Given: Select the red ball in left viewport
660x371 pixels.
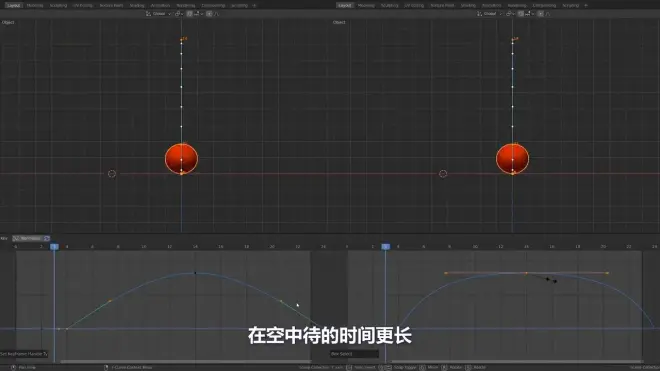Looking at the screenshot, I should click(x=181, y=158).
